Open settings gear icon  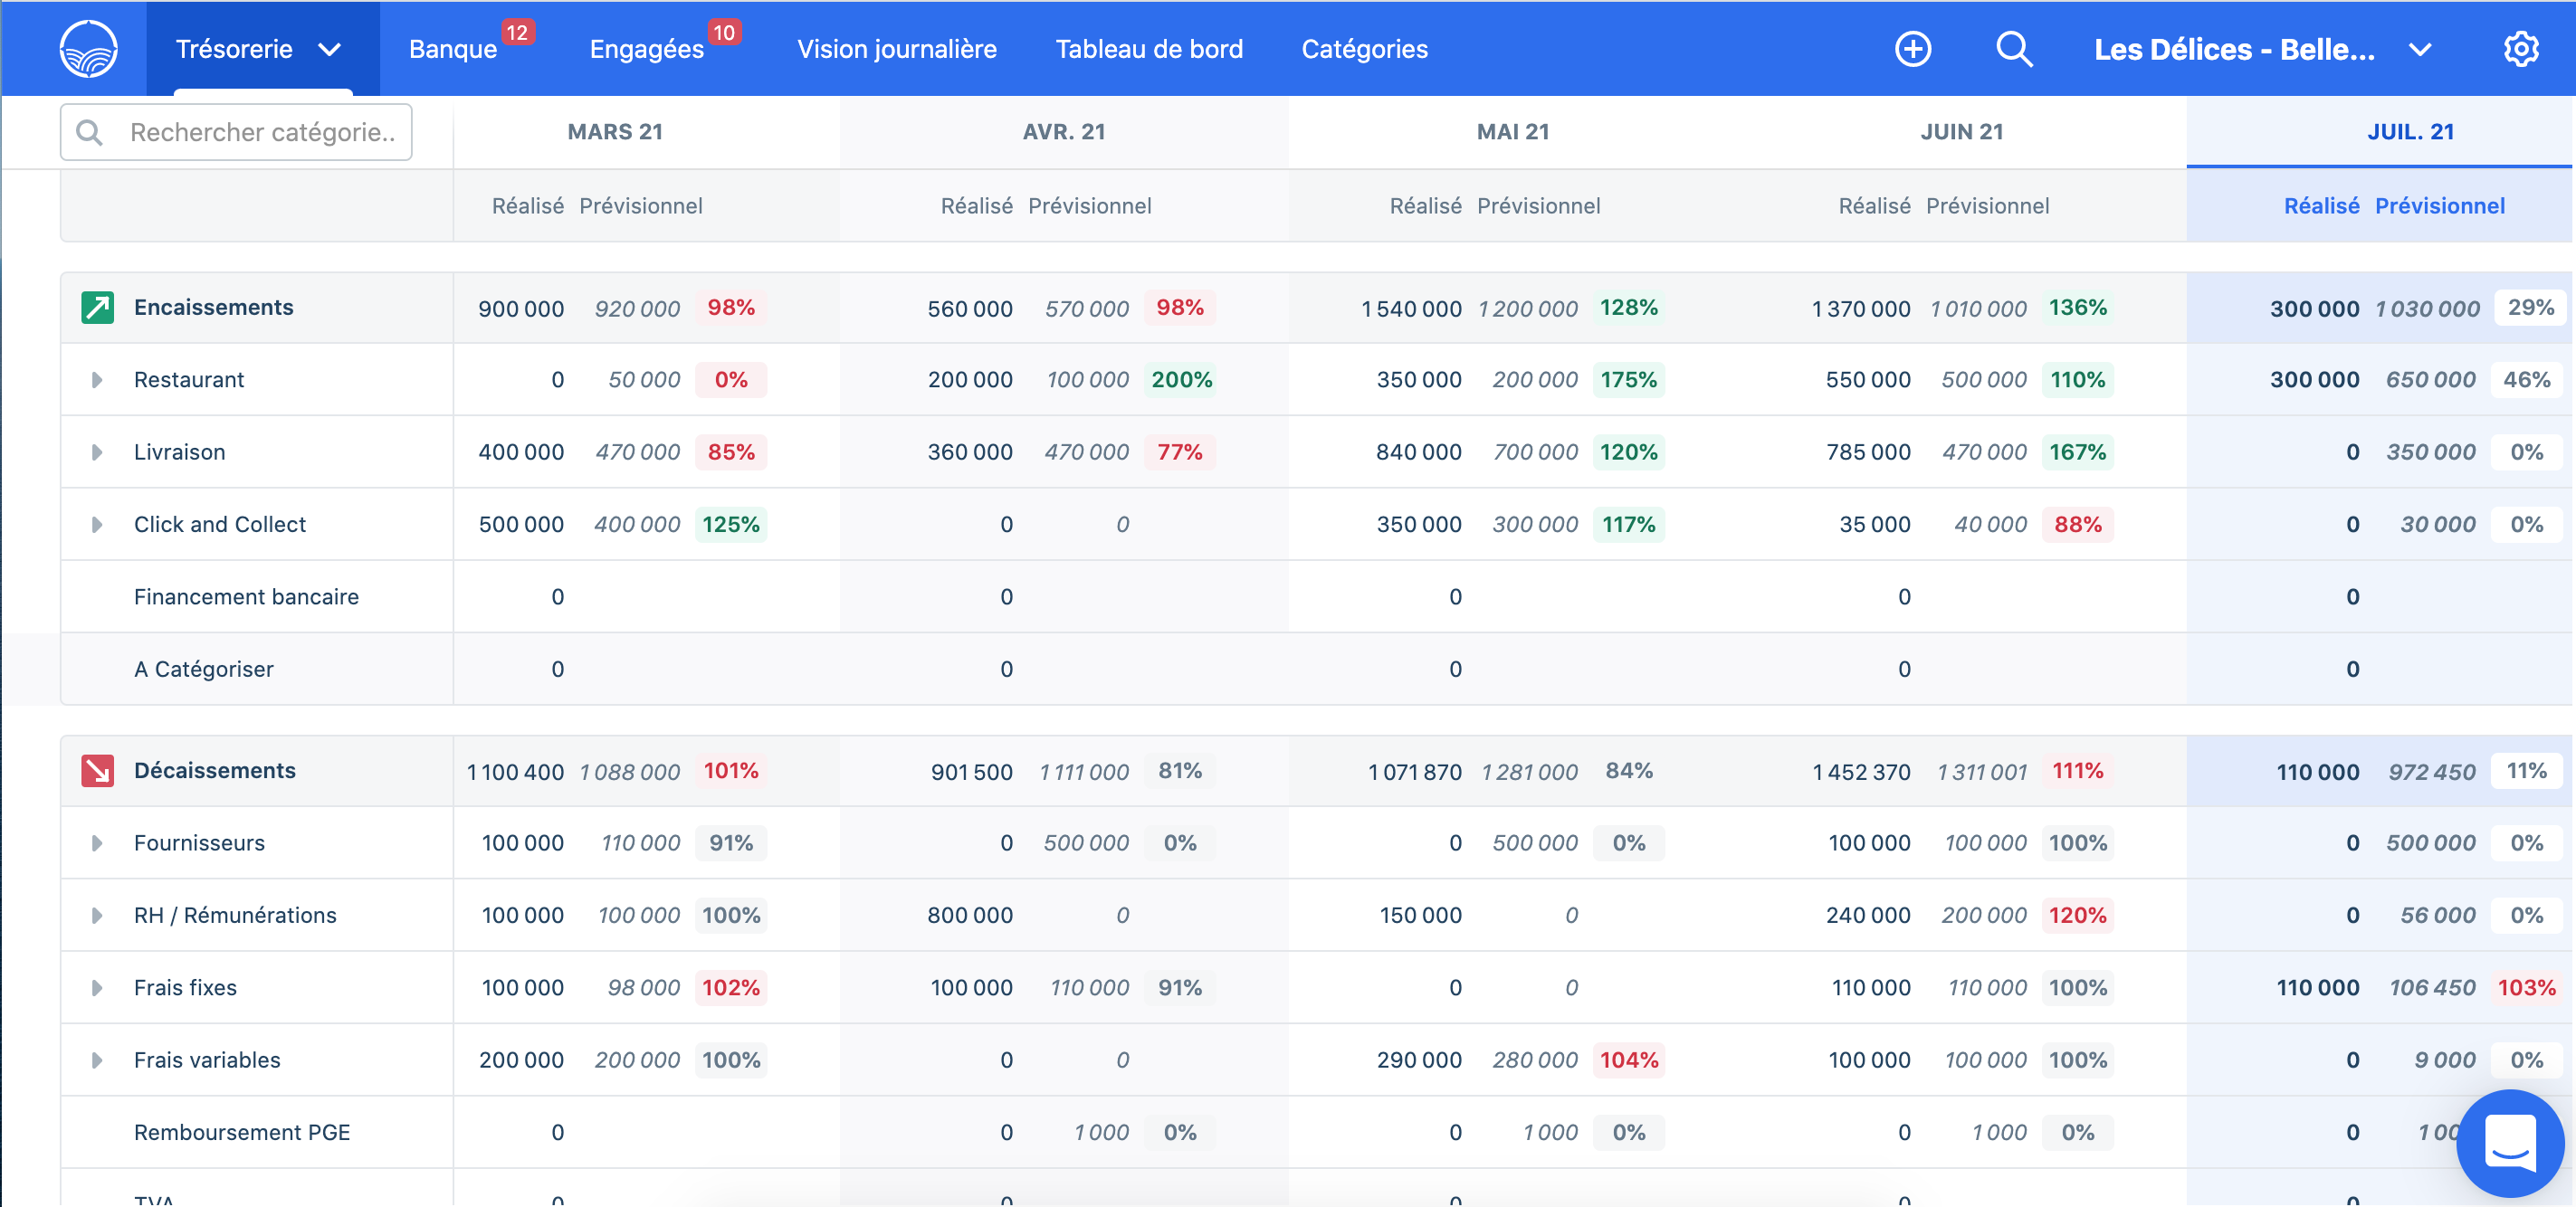pyautogui.click(x=2520, y=49)
